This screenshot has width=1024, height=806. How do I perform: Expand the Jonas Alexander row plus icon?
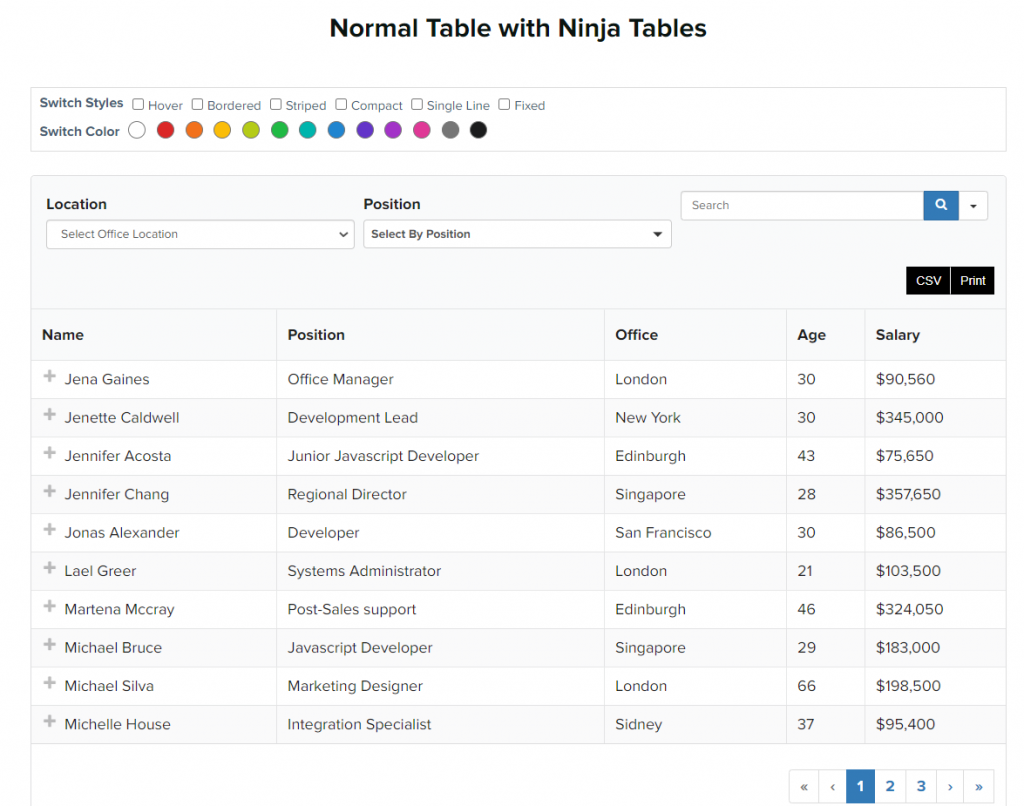coord(50,530)
